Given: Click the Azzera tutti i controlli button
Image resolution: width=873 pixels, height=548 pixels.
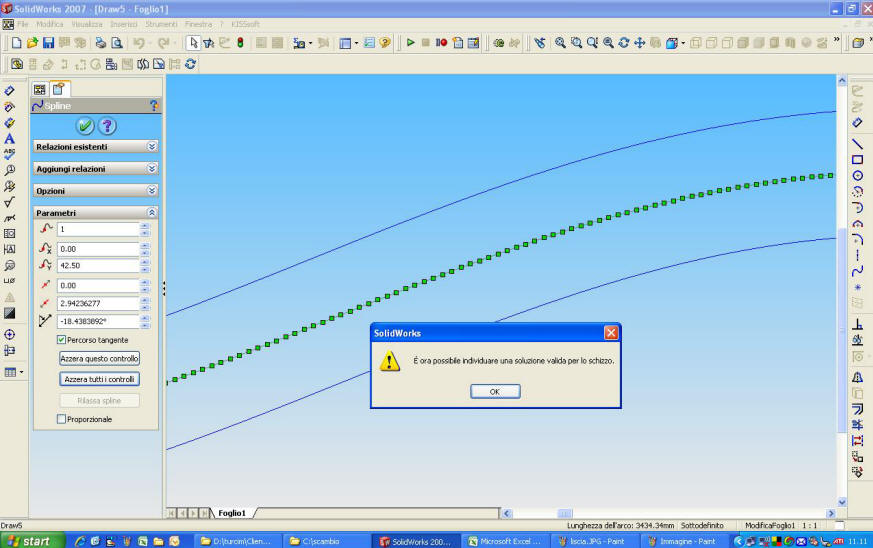Looking at the screenshot, I should pyautogui.click(x=99, y=379).
